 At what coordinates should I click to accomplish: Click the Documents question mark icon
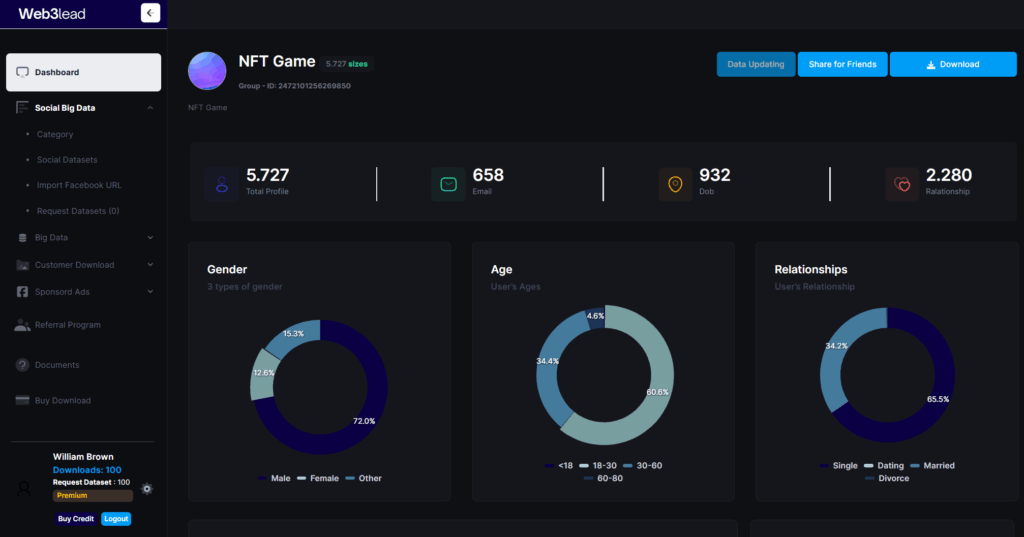22,365
